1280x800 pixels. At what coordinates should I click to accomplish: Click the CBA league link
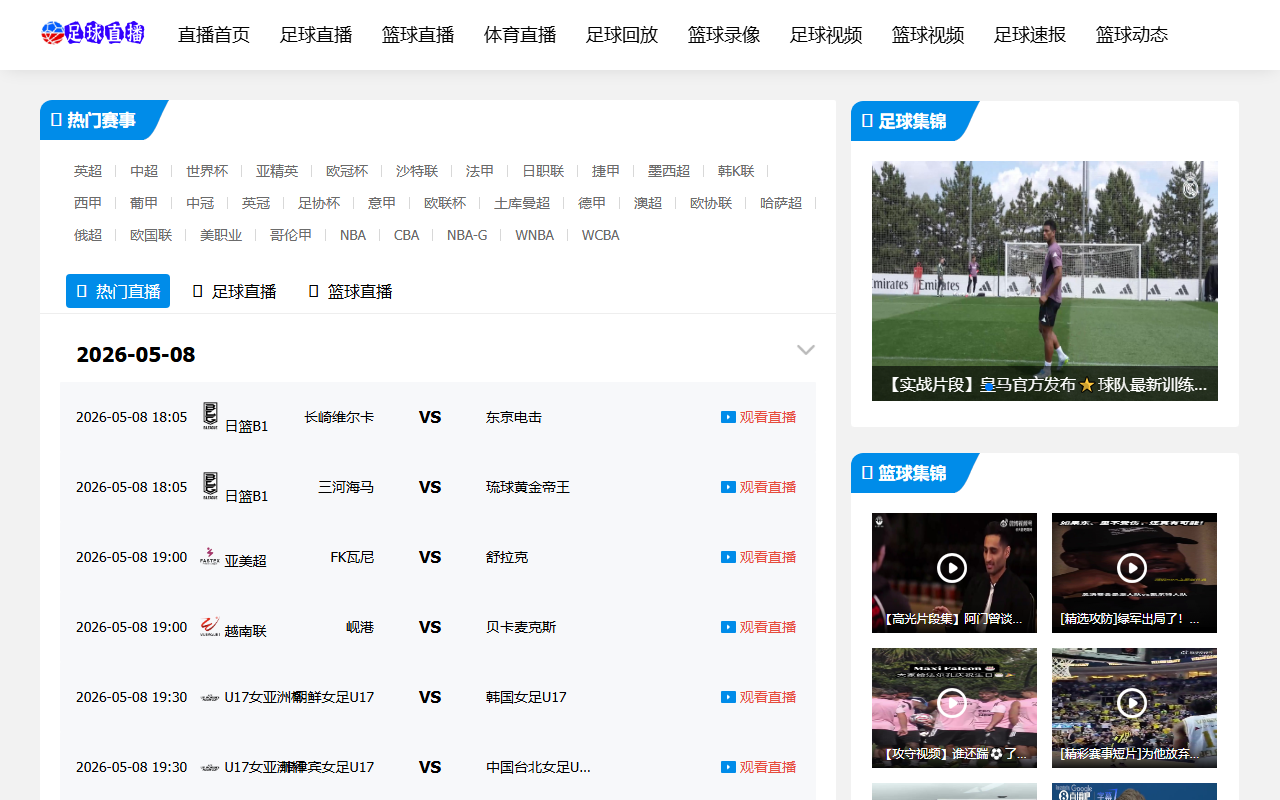tap(407, 235)
